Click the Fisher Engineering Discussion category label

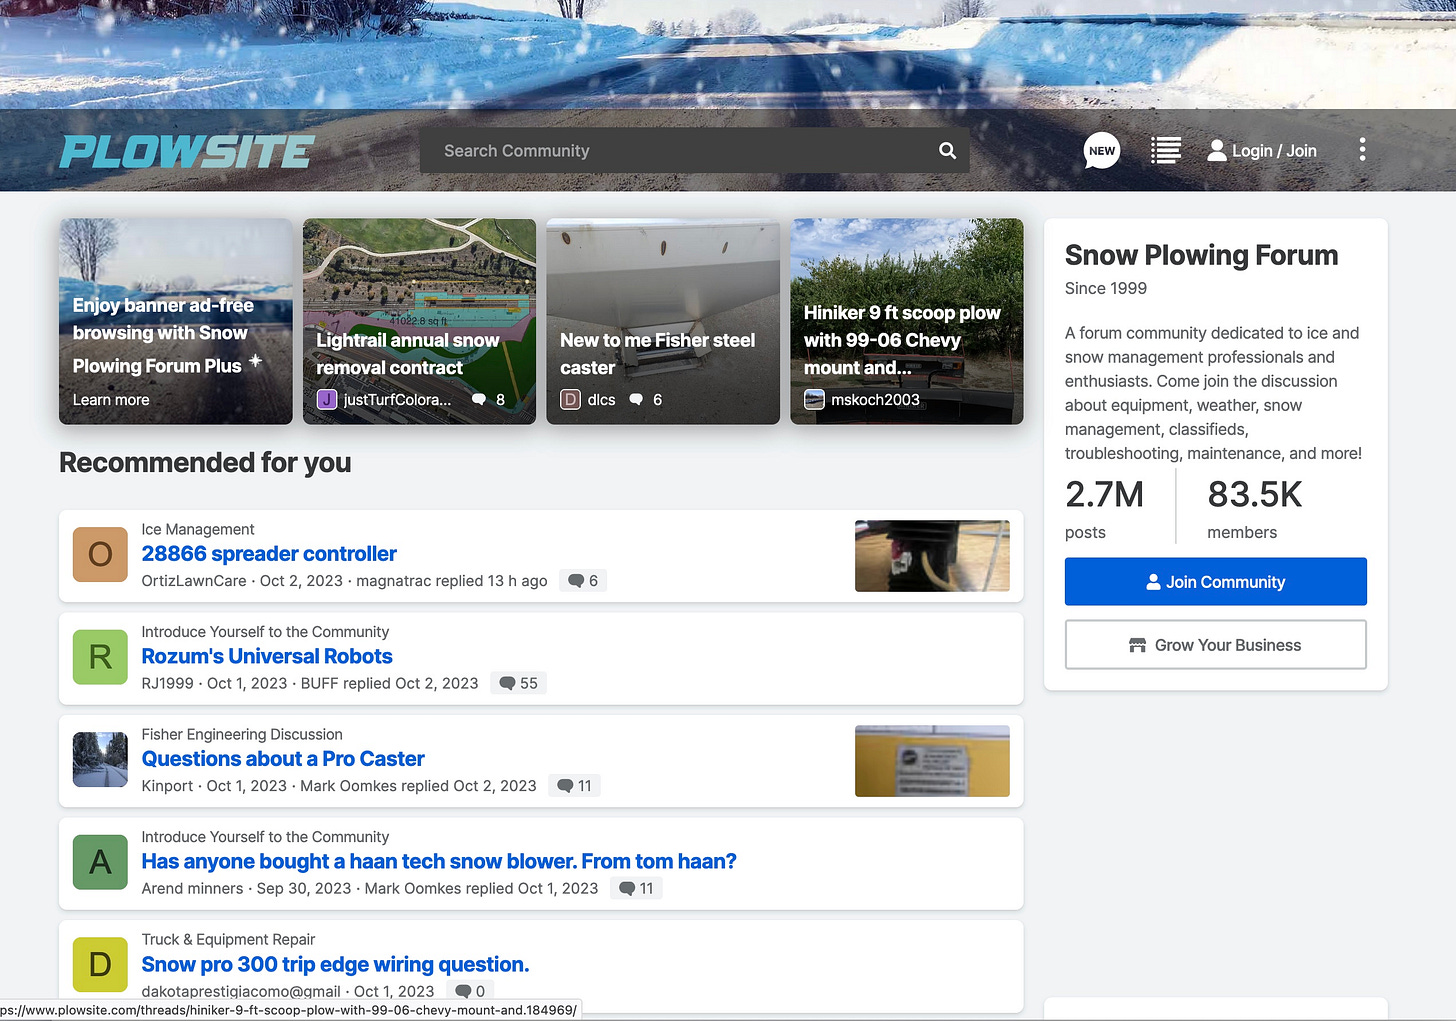(242, 734)
